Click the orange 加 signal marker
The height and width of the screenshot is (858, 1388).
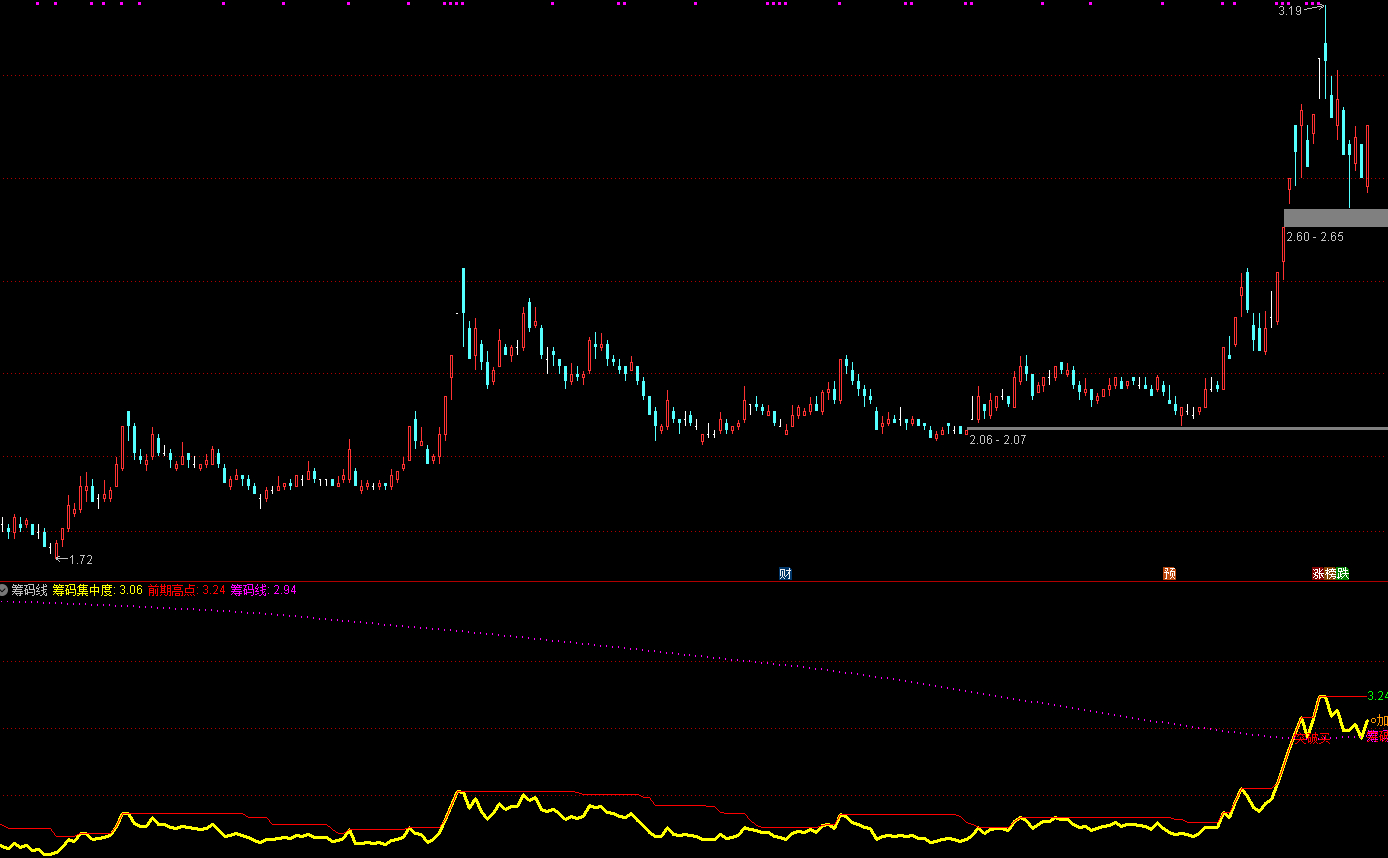1381,721
